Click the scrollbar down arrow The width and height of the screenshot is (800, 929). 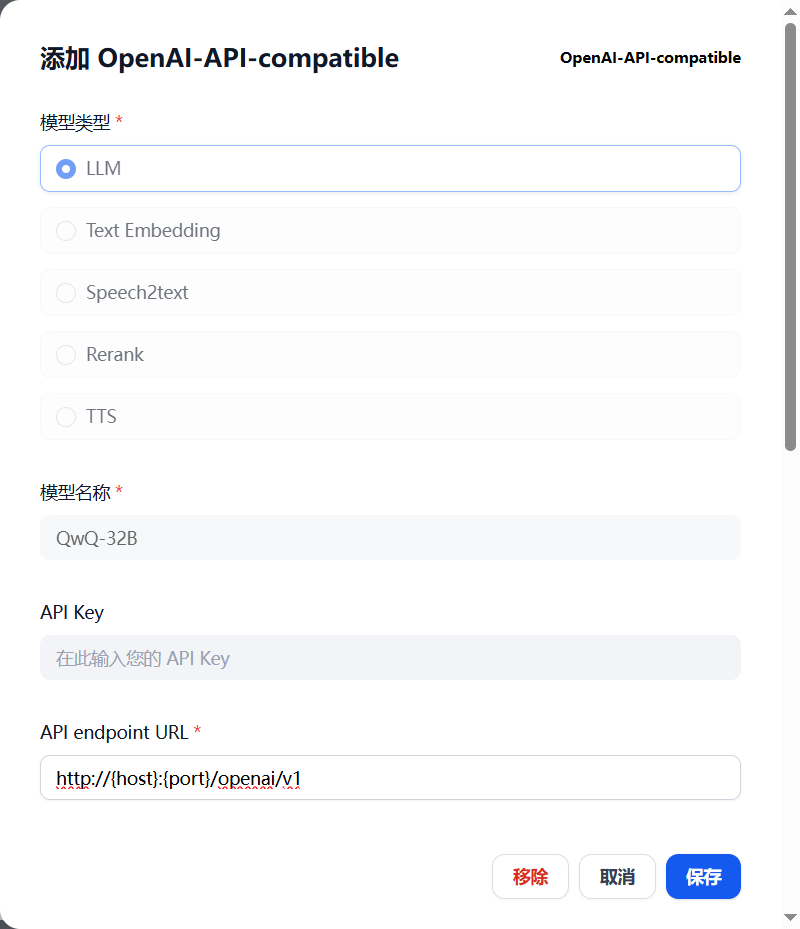pyautogui.click(x=791, y=917)
